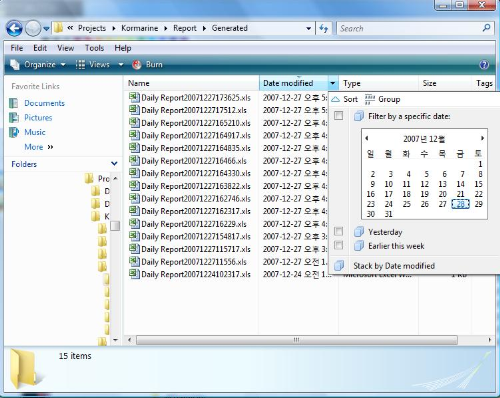Open the address bar history dropdown
Viewport: 500px width, 398px height.
pos(309,29)
